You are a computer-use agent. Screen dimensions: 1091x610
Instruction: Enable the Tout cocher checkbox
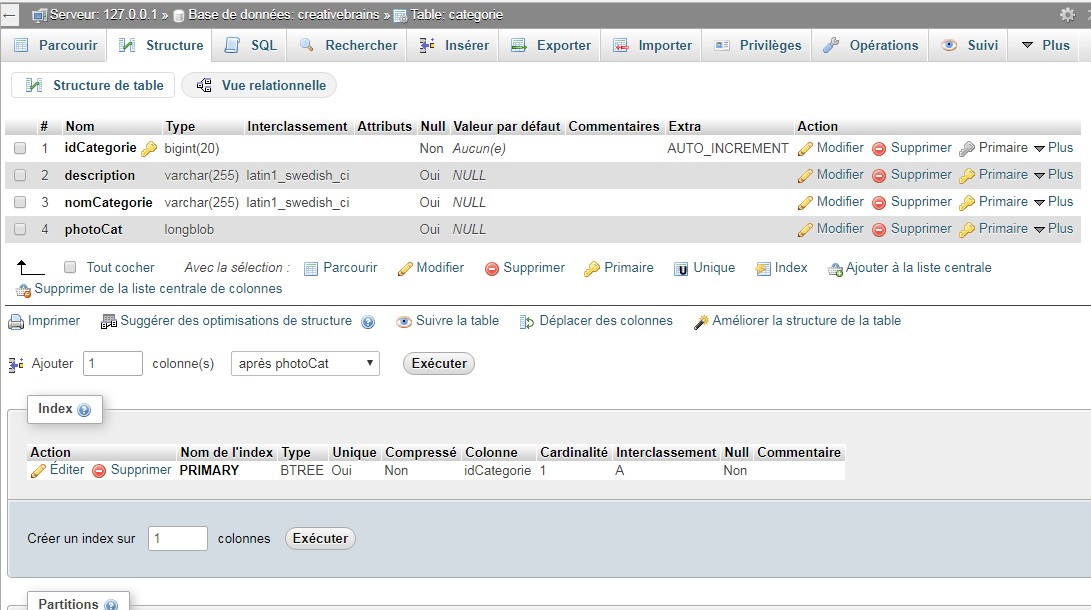(x=69, y=267)
